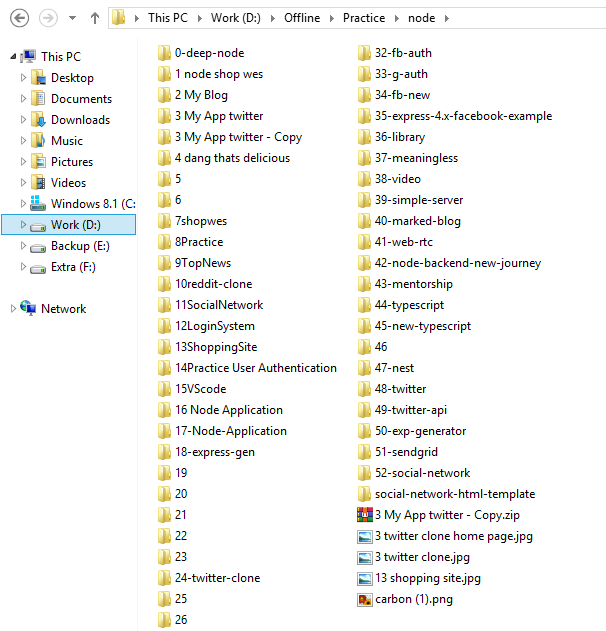This screenshot has width=606, height=631.
Task: Select '14Practice User Authentication' folder
Action: pyautogui.click(x=256, y=368)
